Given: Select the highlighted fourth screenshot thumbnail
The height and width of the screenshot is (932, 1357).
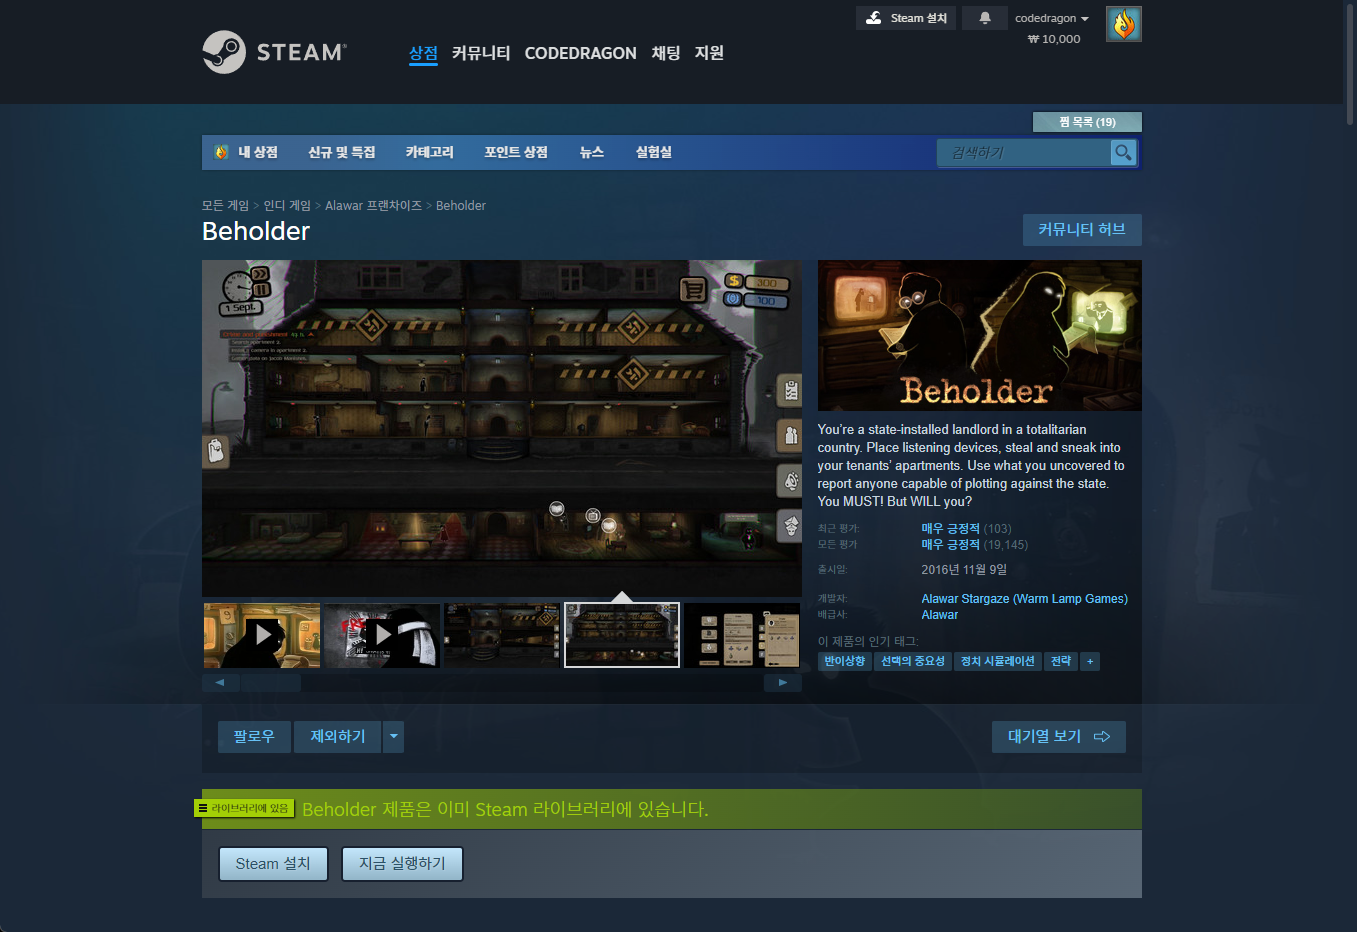Looking at the screenshot, I should tap(622, 635).
